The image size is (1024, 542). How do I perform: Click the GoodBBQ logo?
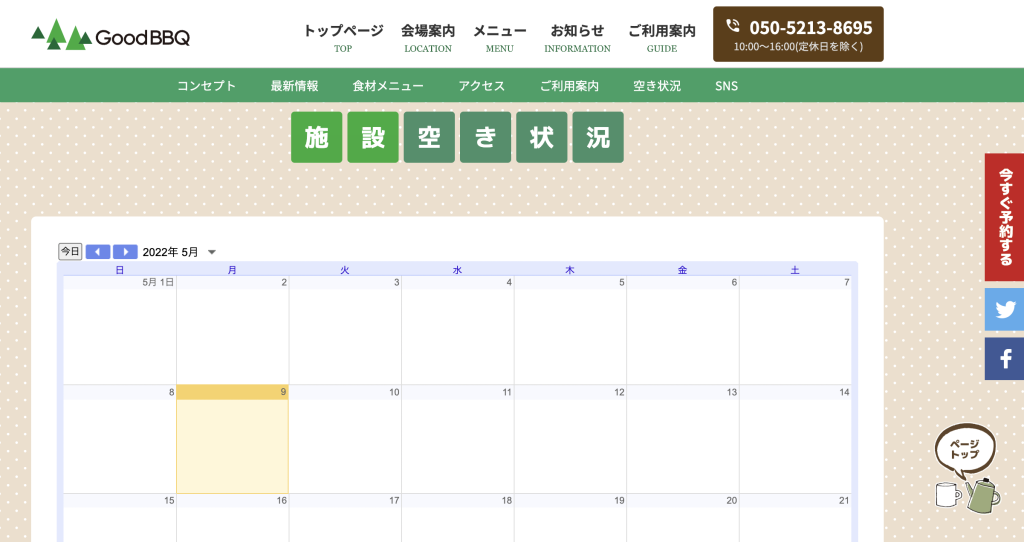(110, 35)
